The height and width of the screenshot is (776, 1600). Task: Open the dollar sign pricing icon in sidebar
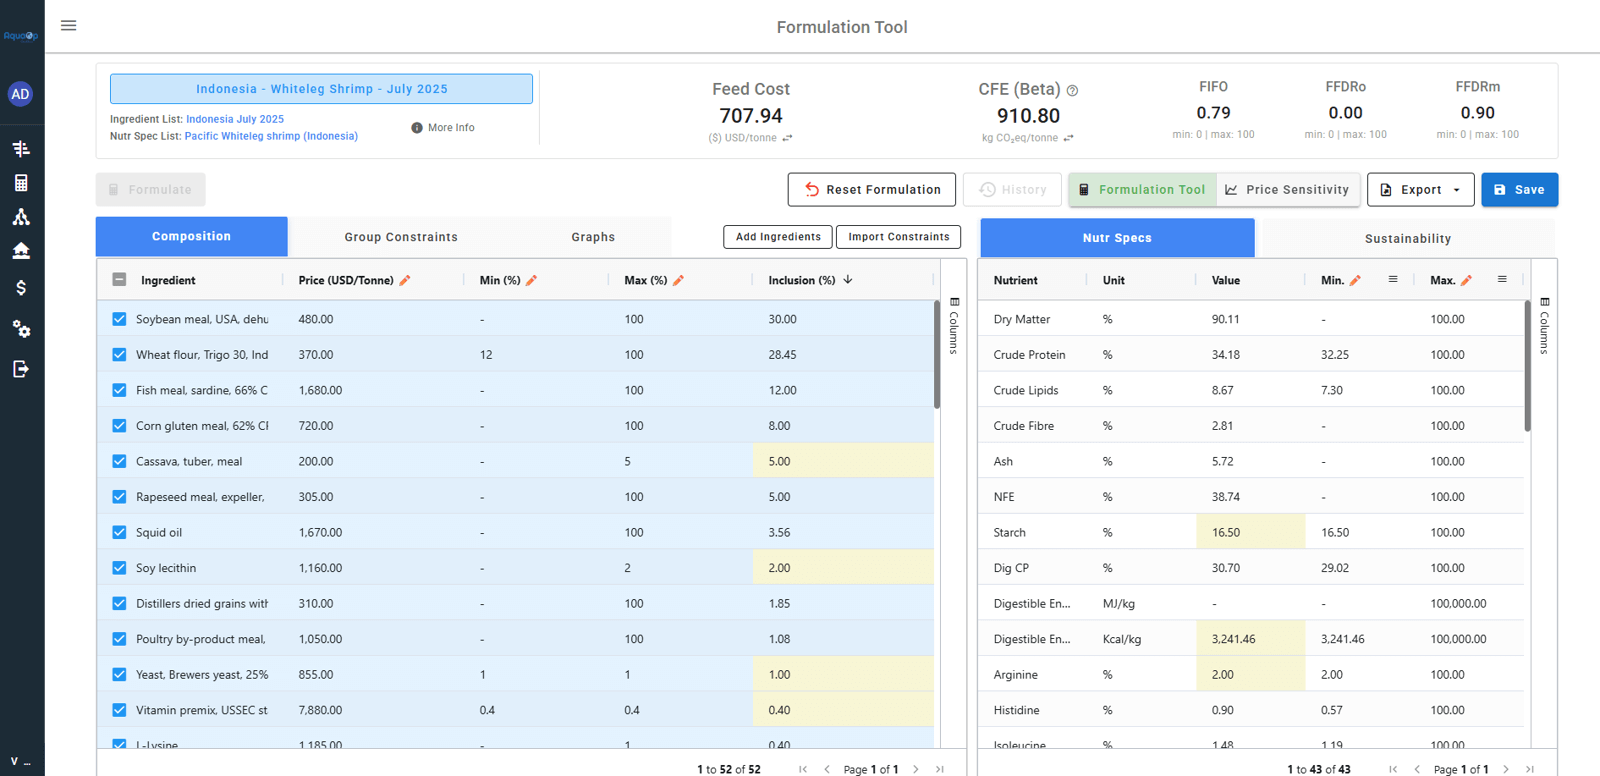point(21,288)
